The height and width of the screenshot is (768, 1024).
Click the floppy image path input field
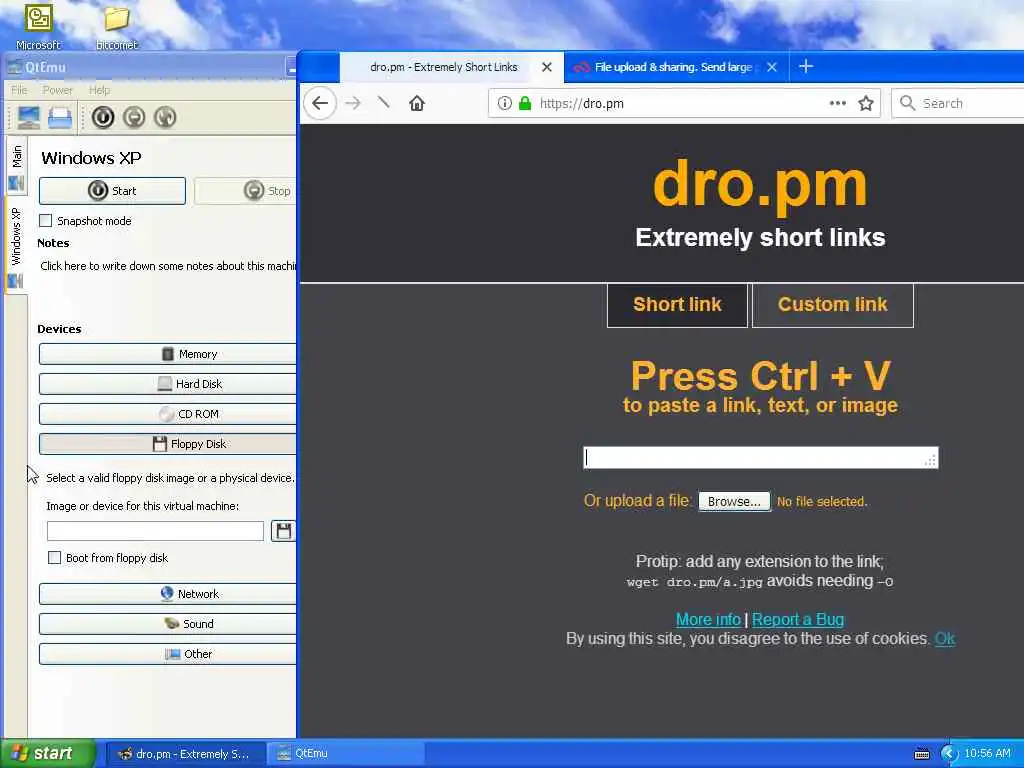[155, 531]
